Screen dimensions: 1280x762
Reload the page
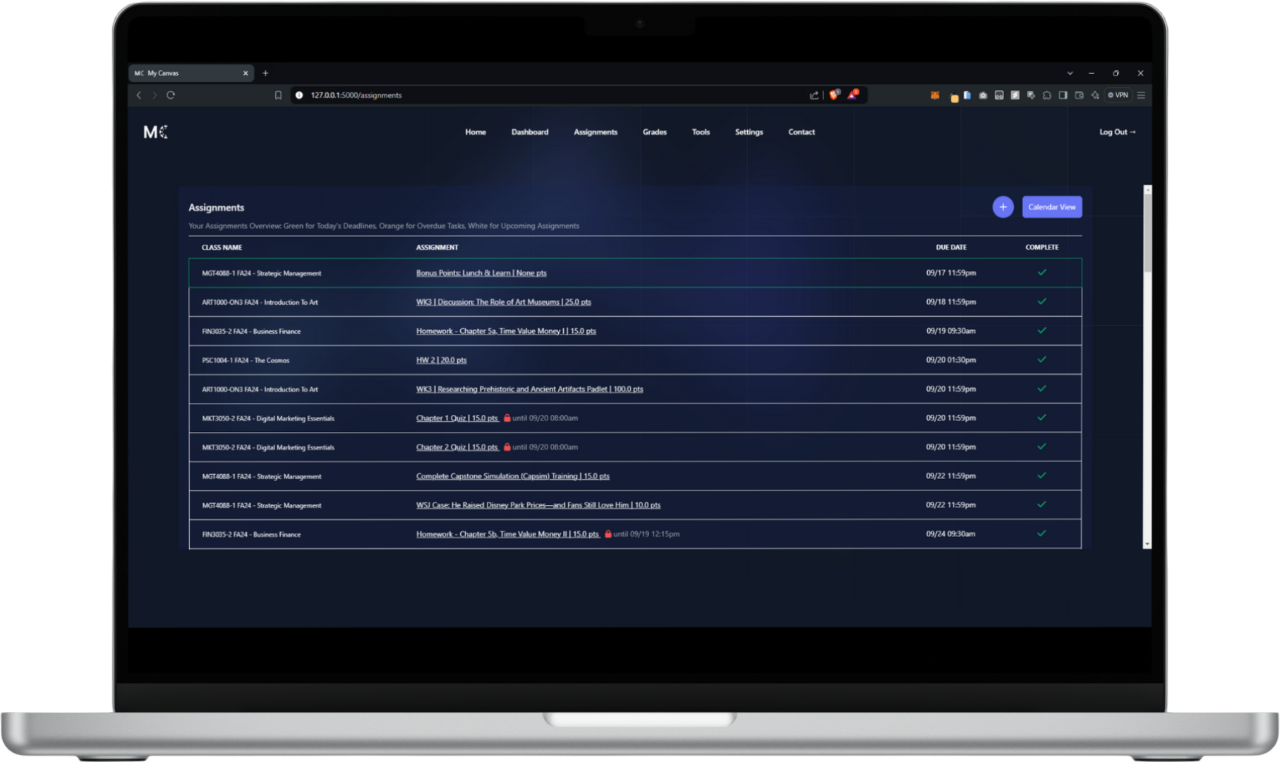pos(170,95)
